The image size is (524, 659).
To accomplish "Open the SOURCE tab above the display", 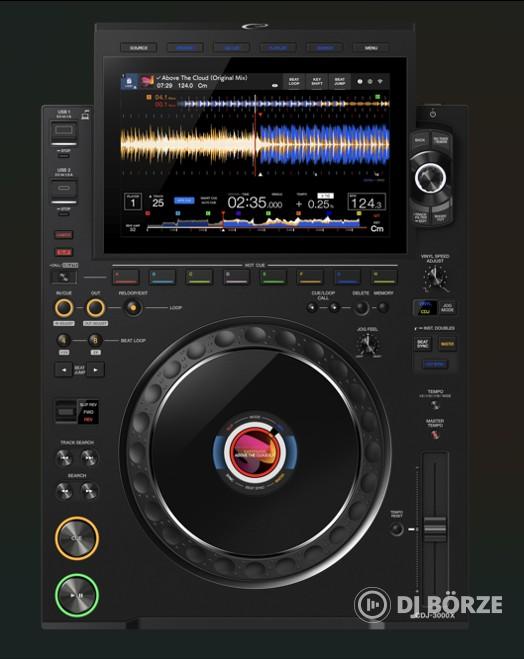I will click(x=139, y=48).
